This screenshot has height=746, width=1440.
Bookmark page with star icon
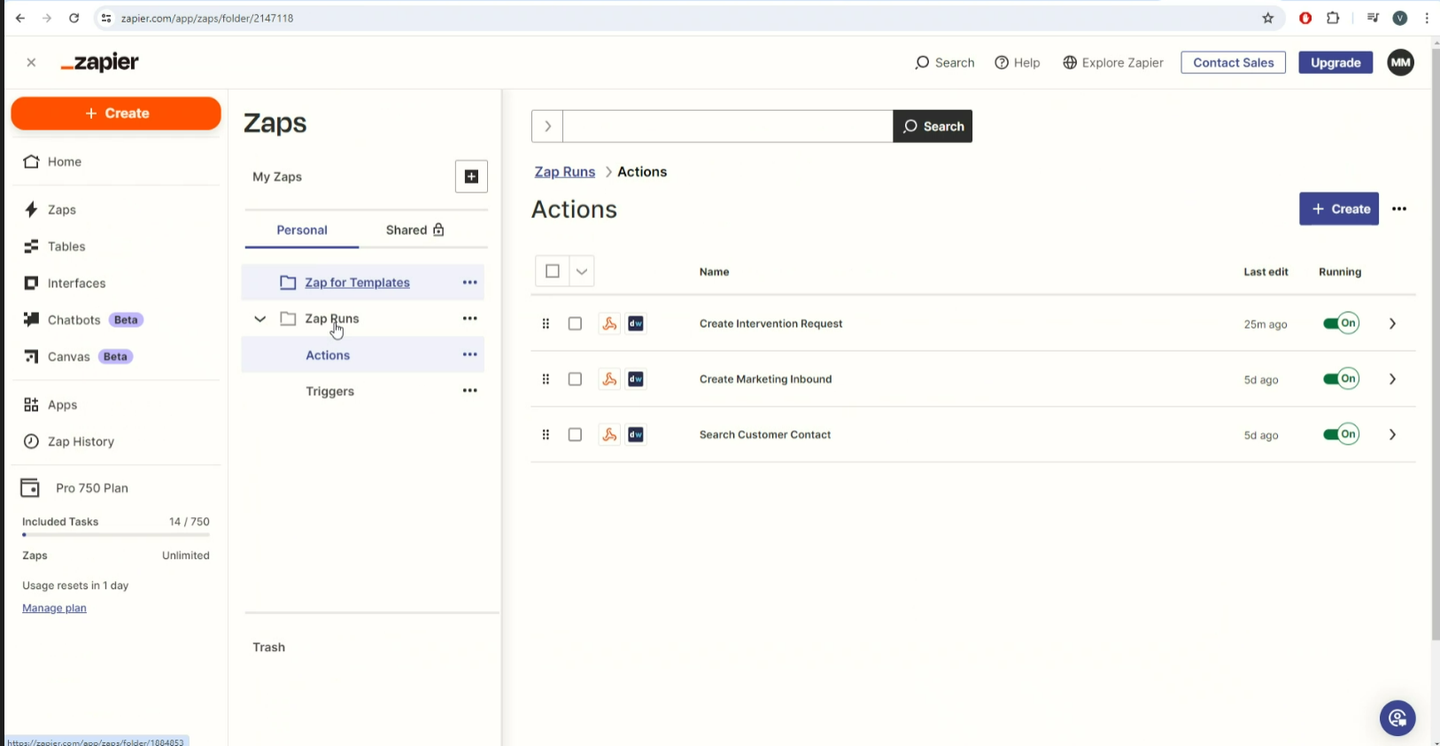pos(1268,18)
